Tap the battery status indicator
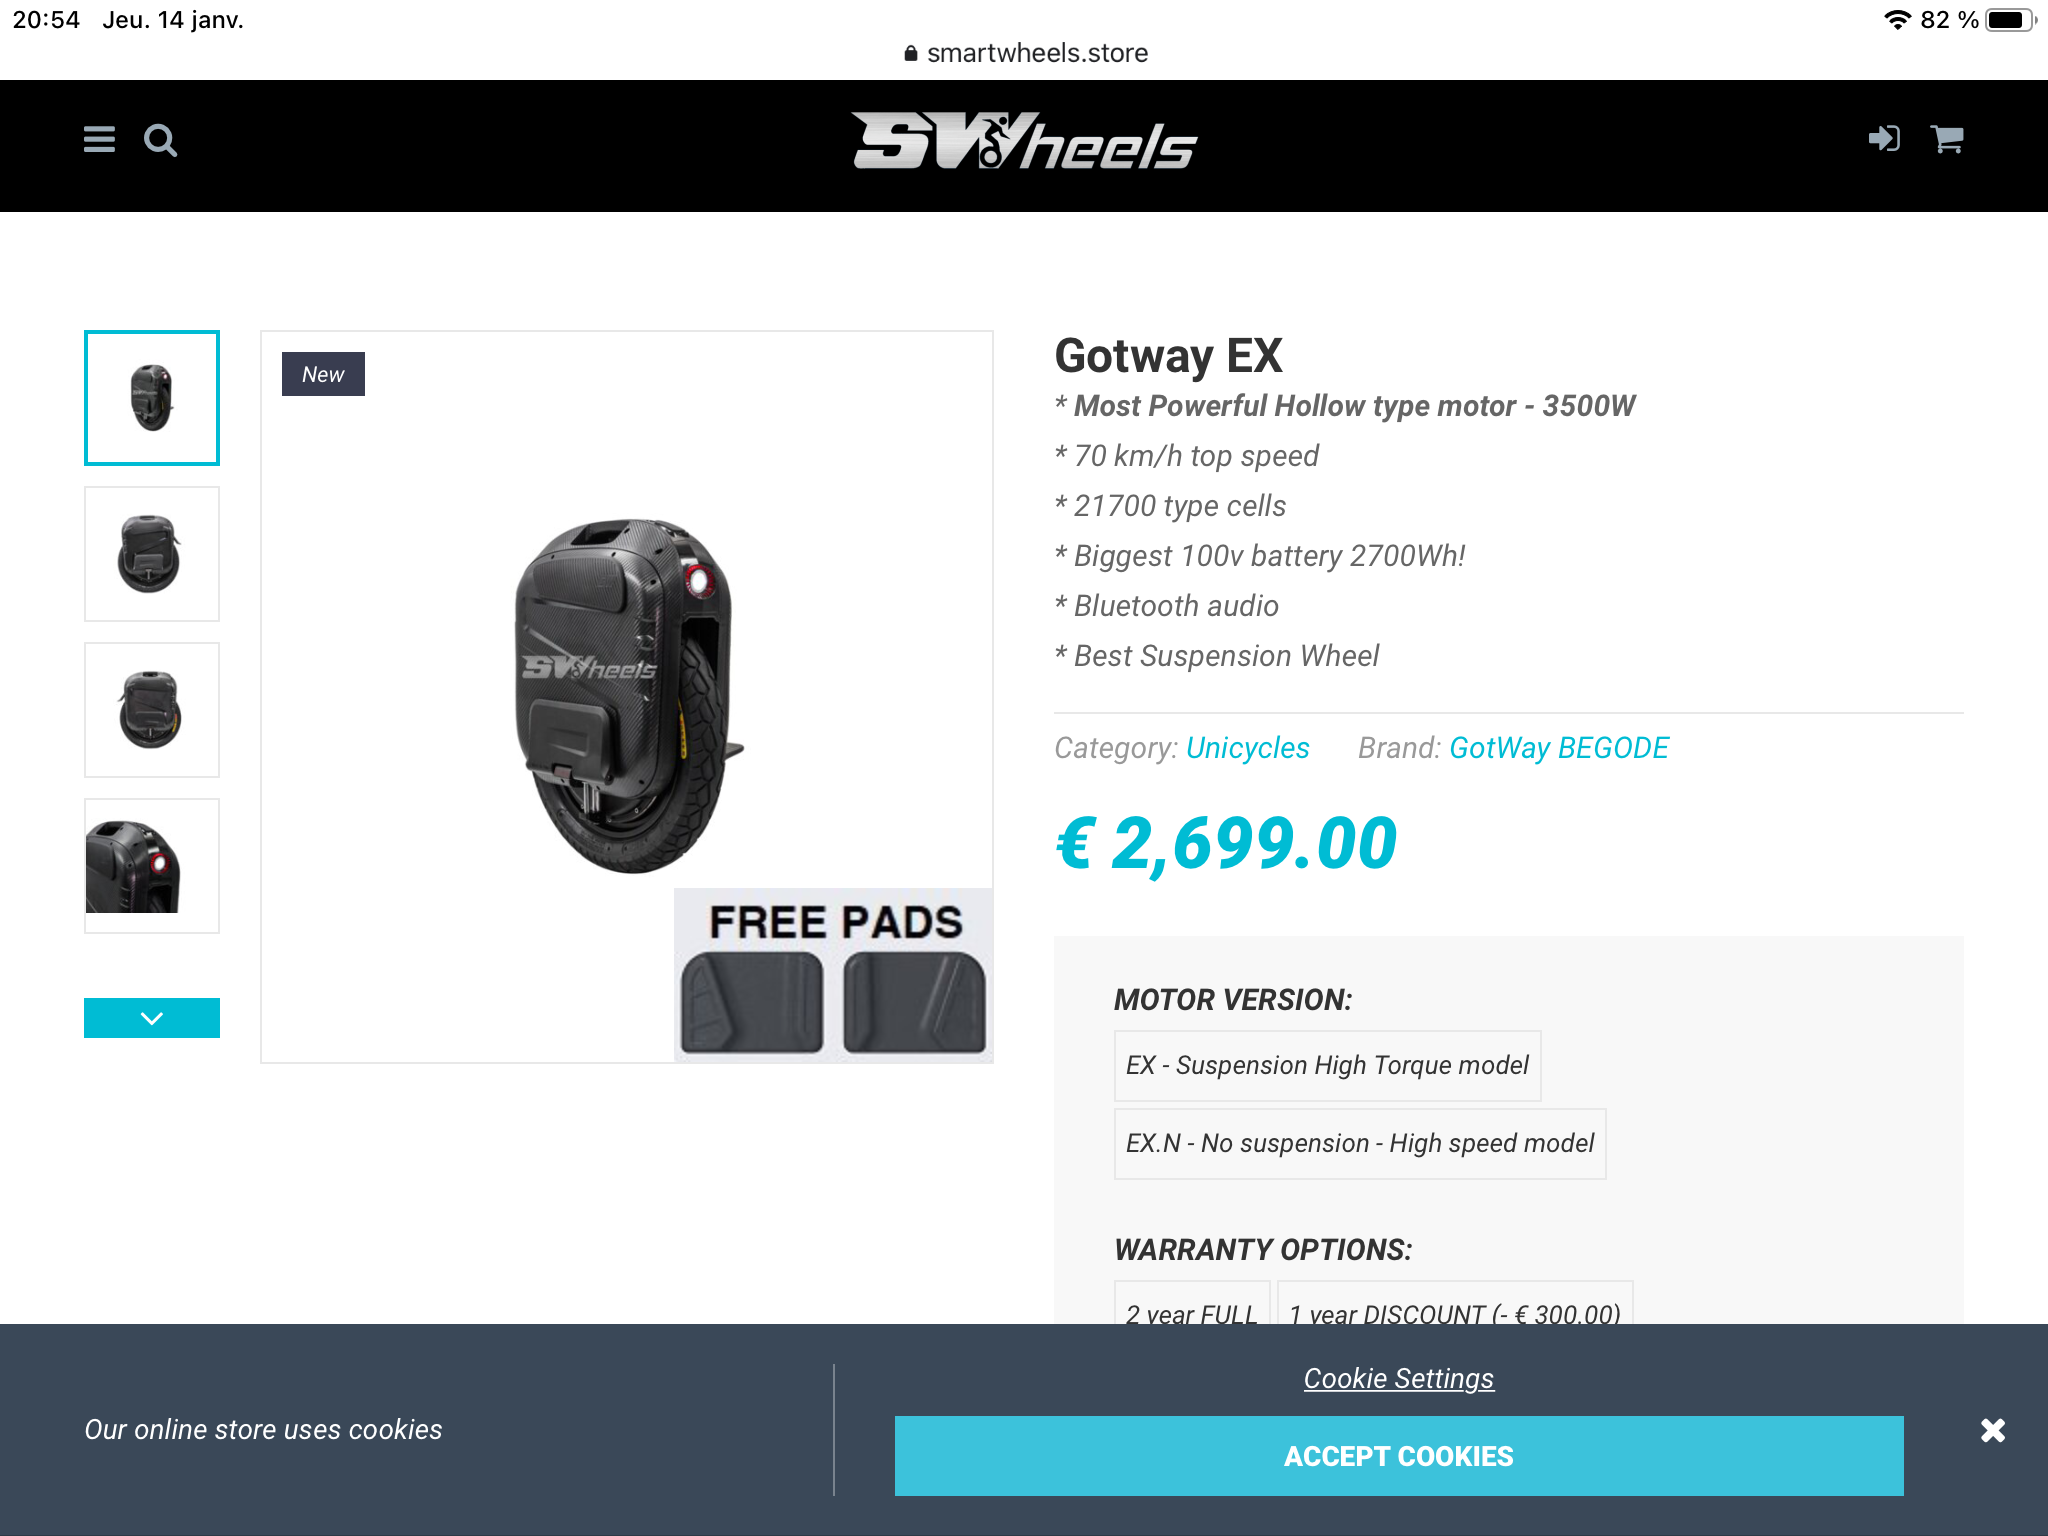Image resolution: width=2048 pixels, height=1536 pixels. pos(2010,20)
